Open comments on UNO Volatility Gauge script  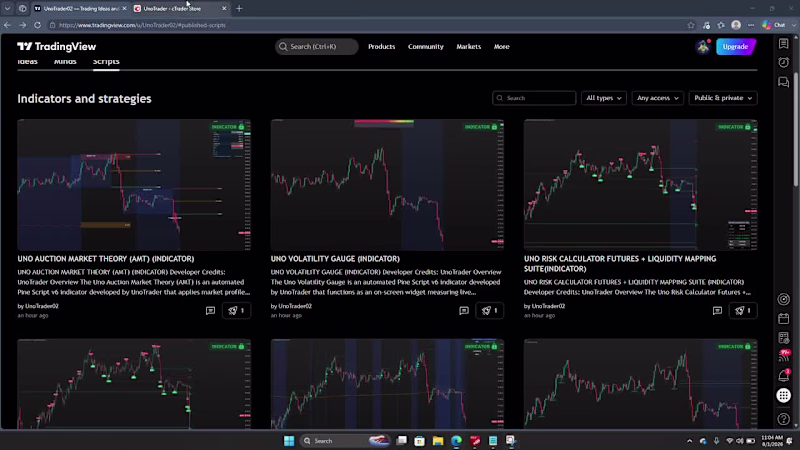(x=464, y=311)
